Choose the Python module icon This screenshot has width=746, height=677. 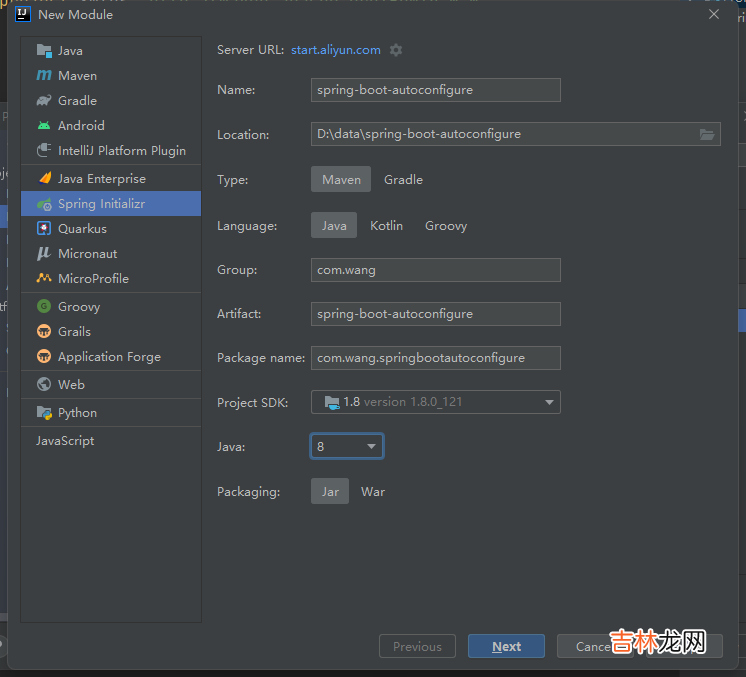[x=44, y=413]
